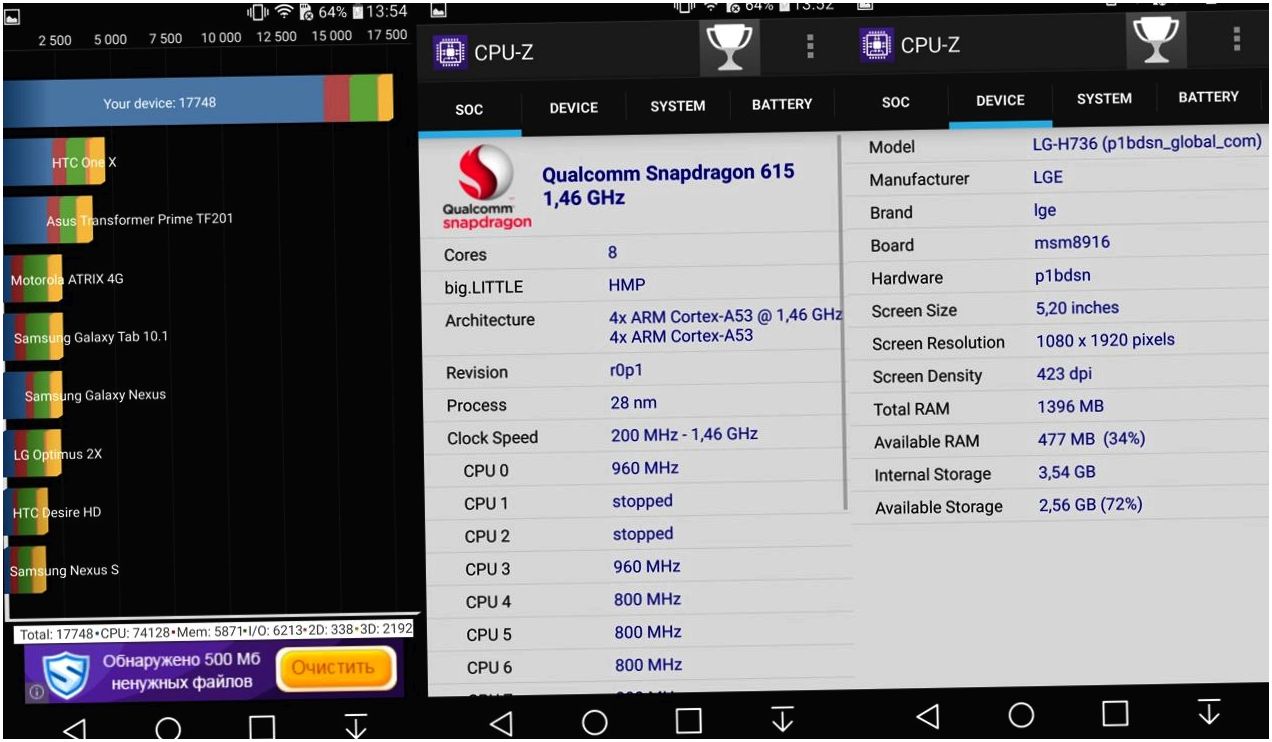The height and width of the screenshot is (742, 1272).
Task: Select the SOC tab above the Snapdragon 615 info
Action: point(469,110)
